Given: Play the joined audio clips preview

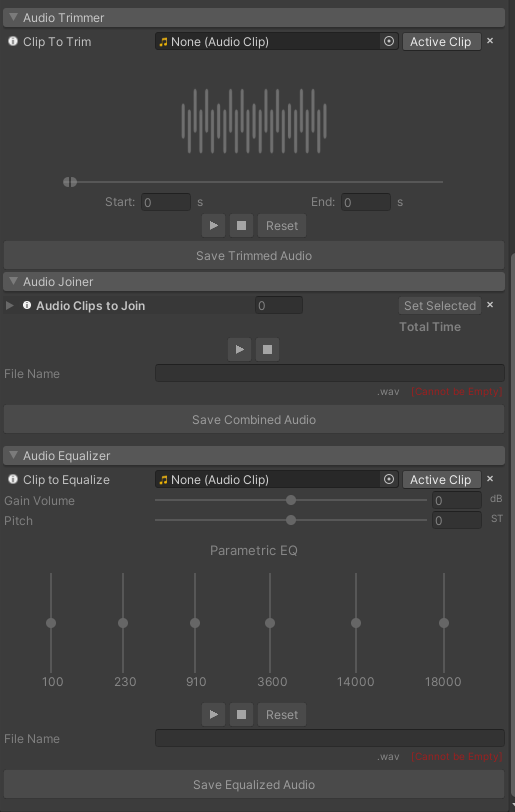Looking at the screenshot, I should (239, 350).
